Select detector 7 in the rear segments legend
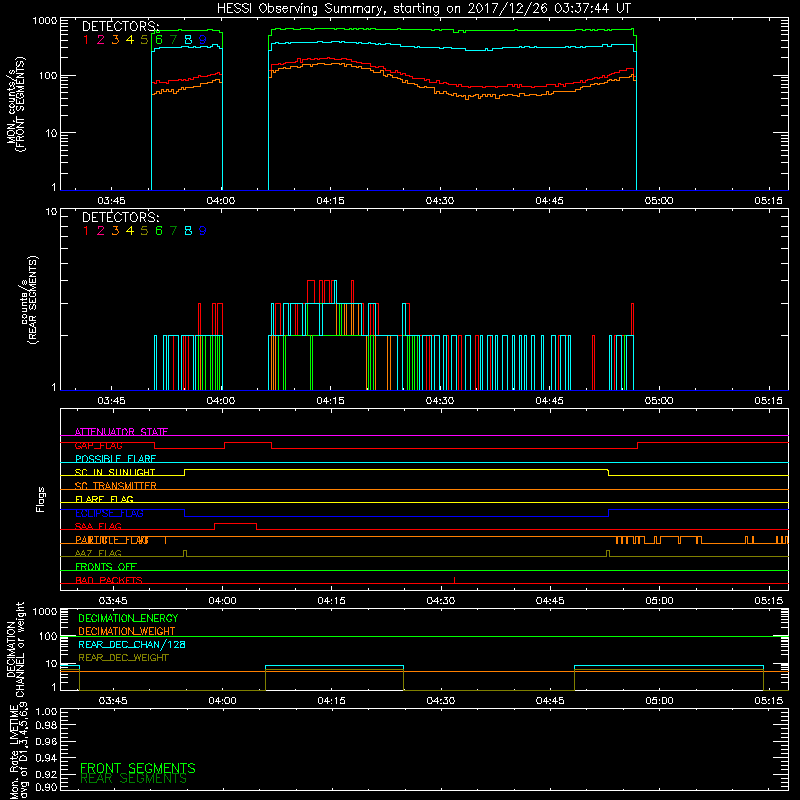Viewport: 800px width, 800px height. point(173,231)
